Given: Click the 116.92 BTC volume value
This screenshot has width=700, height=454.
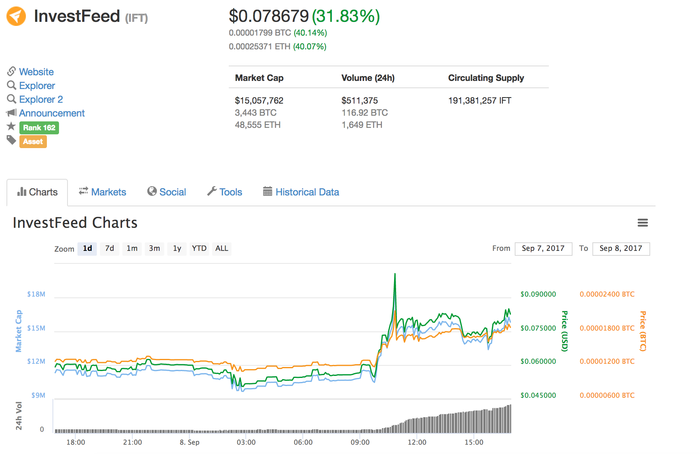Looking at the screenshot, I should (365, 113).
